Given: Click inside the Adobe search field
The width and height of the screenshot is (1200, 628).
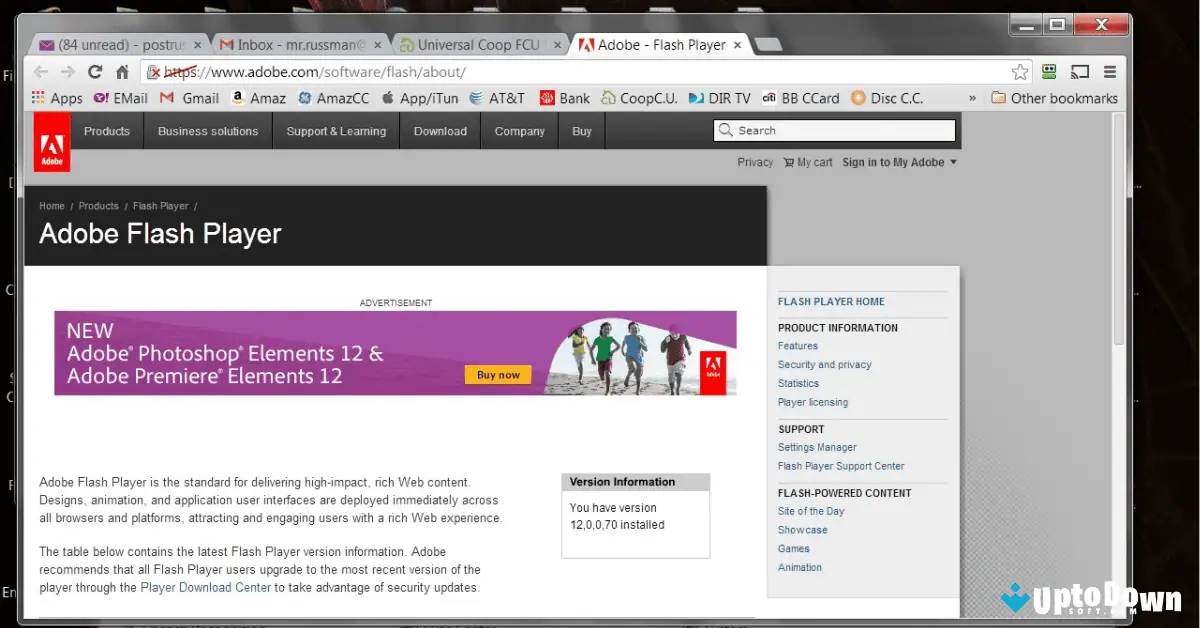Looking at the screenshot, I should [835, 130].
